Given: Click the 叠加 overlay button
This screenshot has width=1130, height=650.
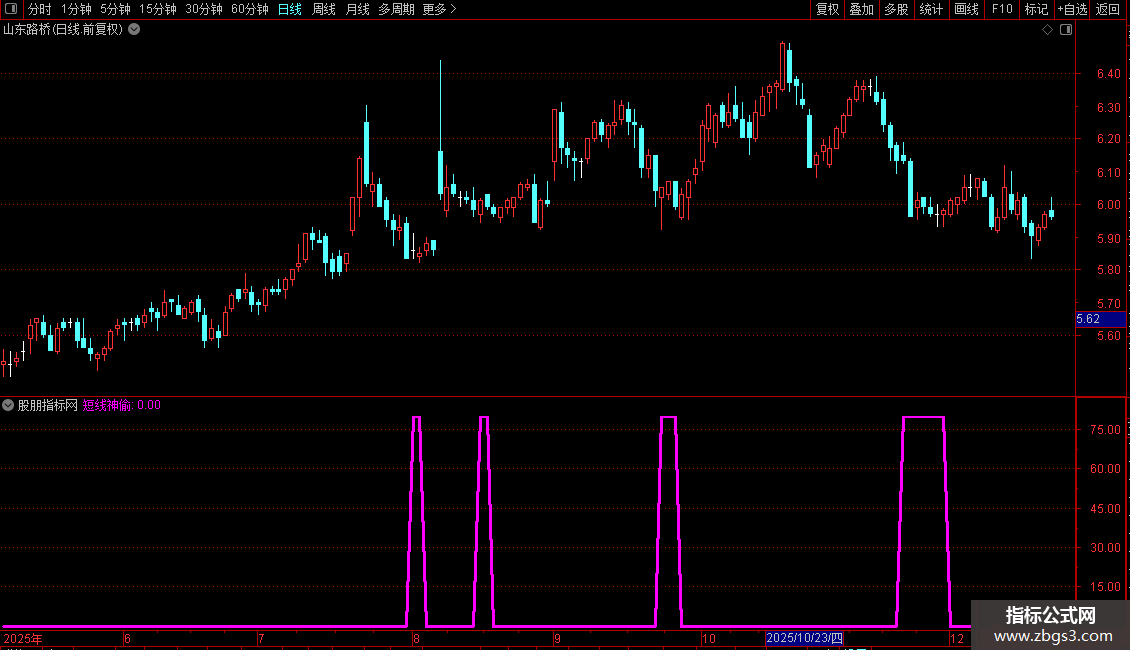Looking at the screenshot, I should [x=861, y=9].
